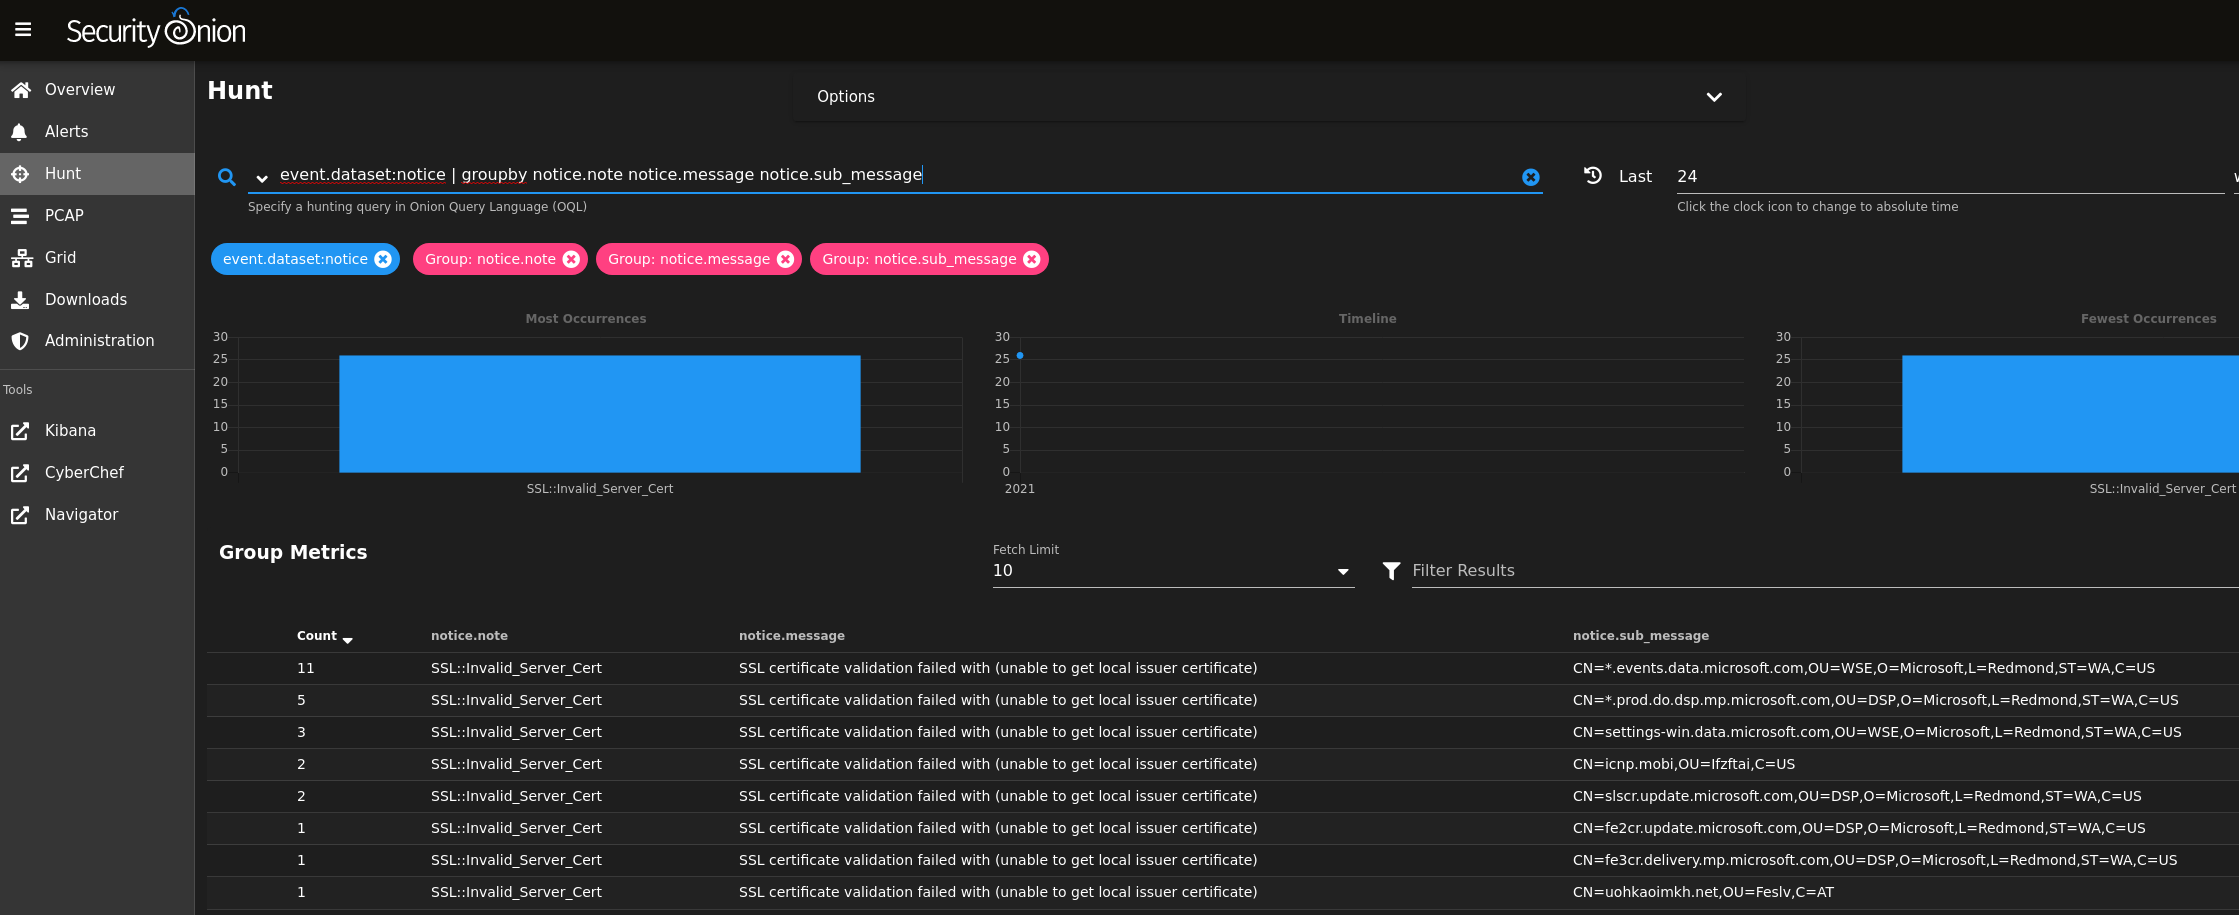Screen dimensions: 2239x915
Task: Click the count 11 cell
Action: [305, 668]
